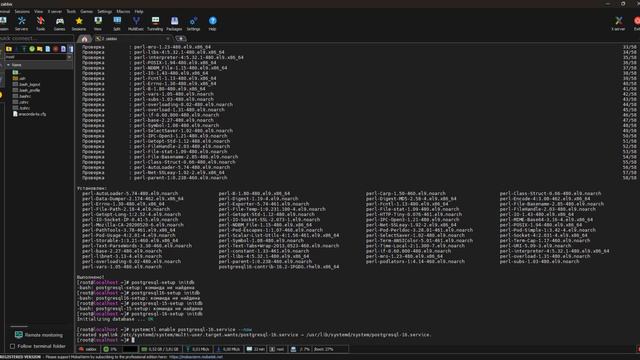
Task: Click the Remote monitoring button label
Action: pos(44,335)
